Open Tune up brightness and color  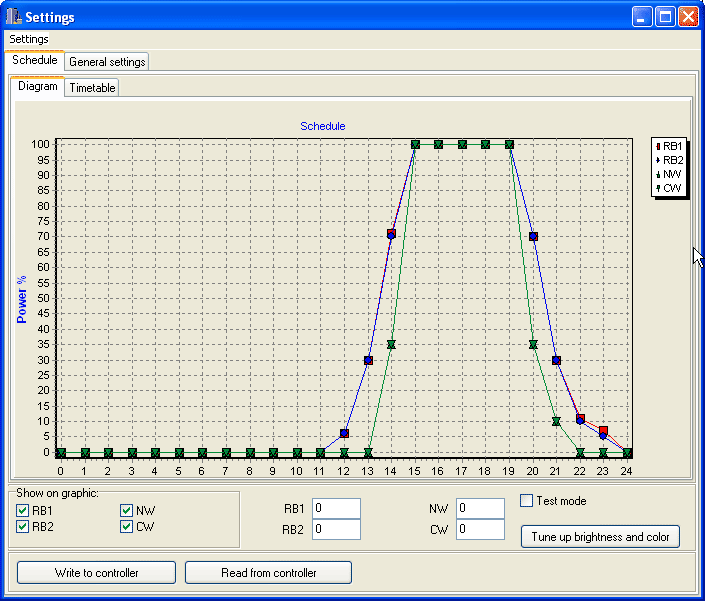point(600,537)
